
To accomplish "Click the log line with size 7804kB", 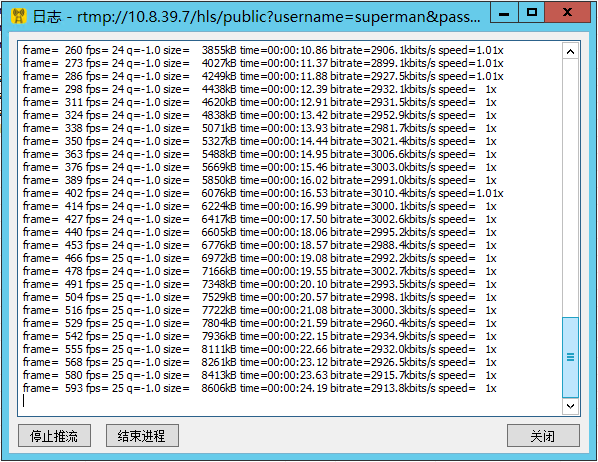I will pyautogui.click(x=259, y=324).
